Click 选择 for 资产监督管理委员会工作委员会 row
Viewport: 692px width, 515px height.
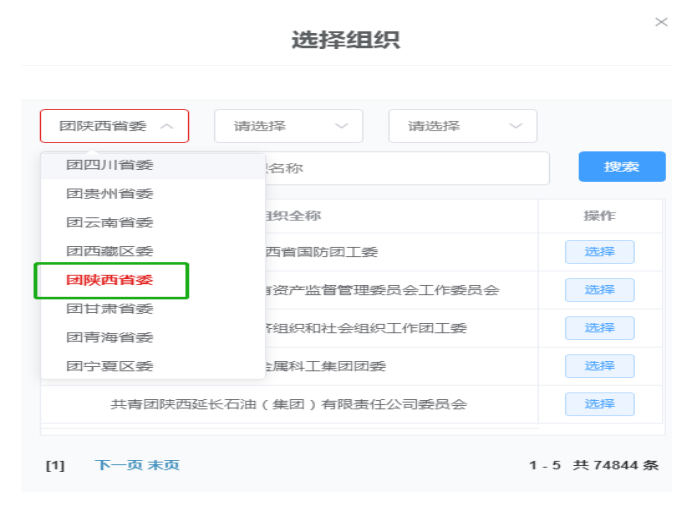tap(599, 290)
